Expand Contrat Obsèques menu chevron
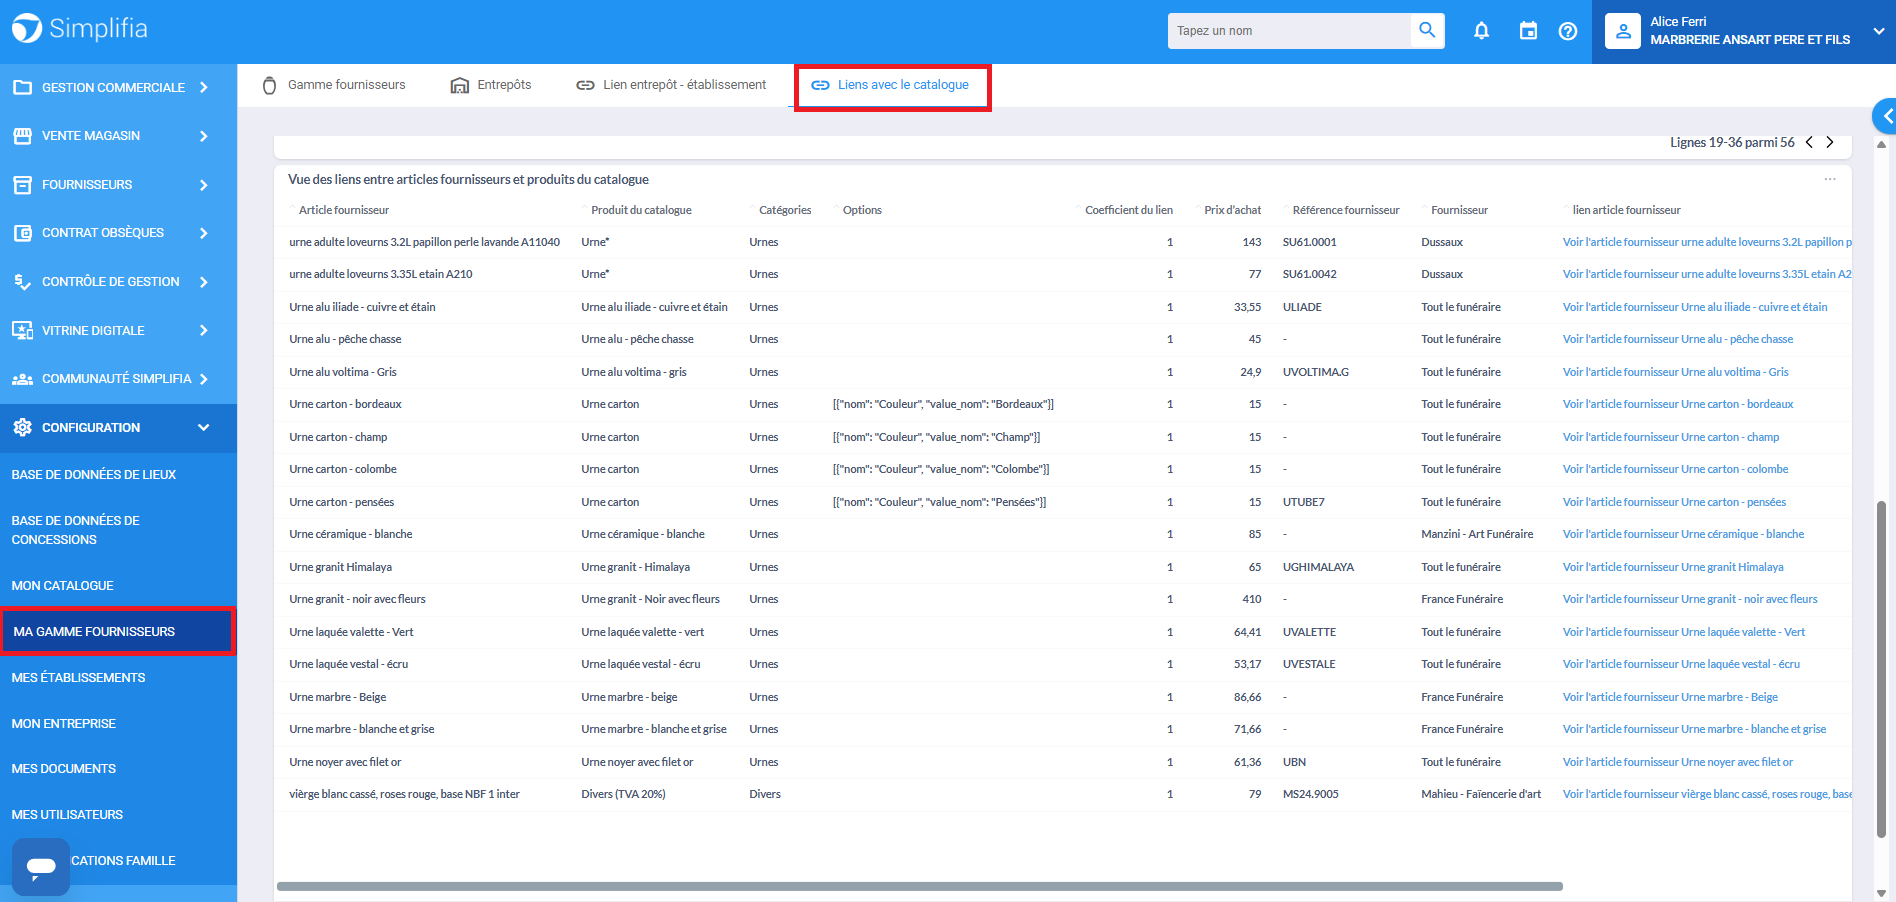Image resolution: width=1896 pixels, height=902 pixels. 204,233
